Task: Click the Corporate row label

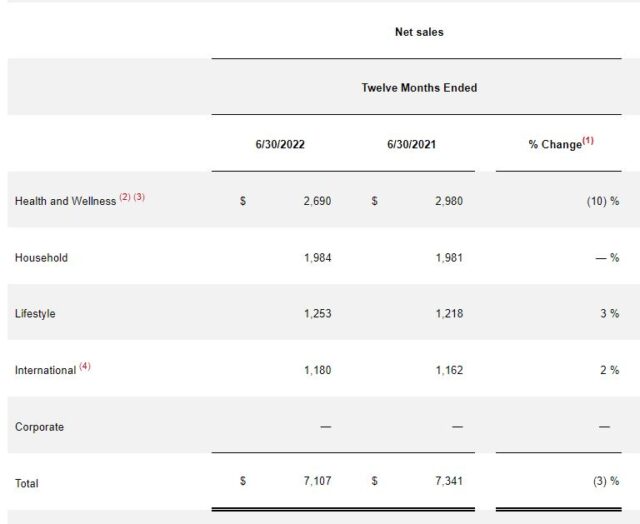Action: [x=39, y=427]
